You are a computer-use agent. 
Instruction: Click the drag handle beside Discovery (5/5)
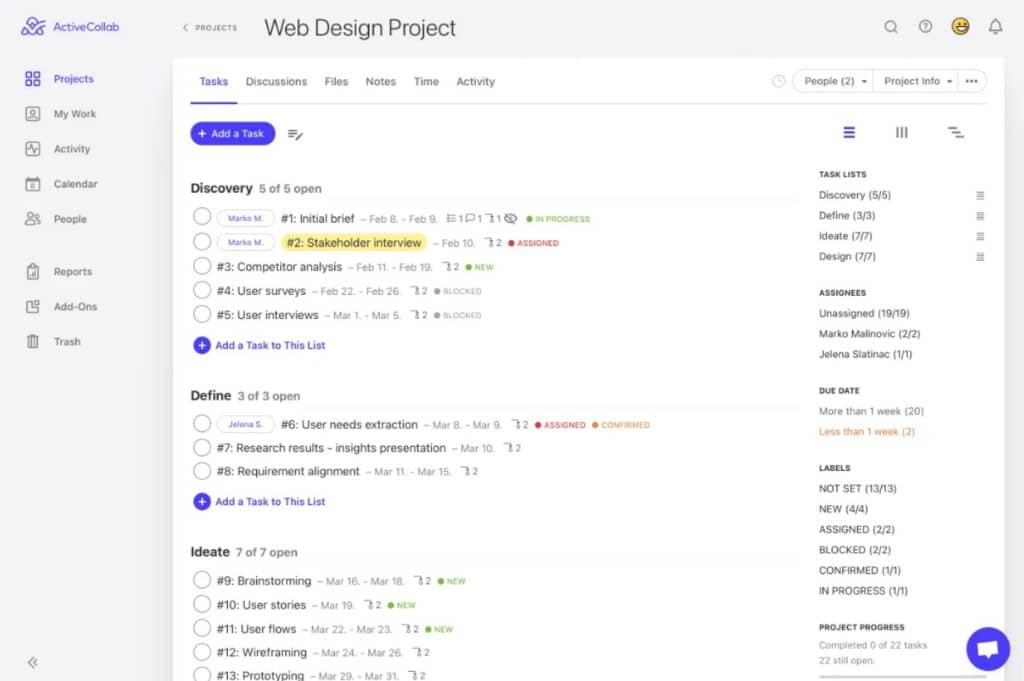pos(980,195)
